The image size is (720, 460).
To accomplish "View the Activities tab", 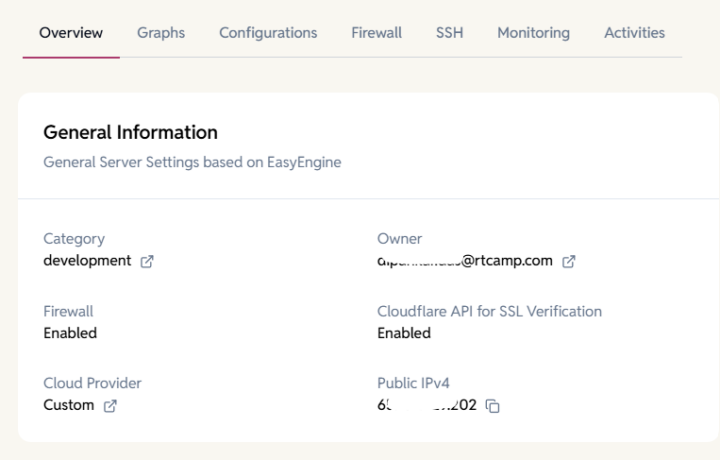I will pyautogui.click(x=634, y=33).
